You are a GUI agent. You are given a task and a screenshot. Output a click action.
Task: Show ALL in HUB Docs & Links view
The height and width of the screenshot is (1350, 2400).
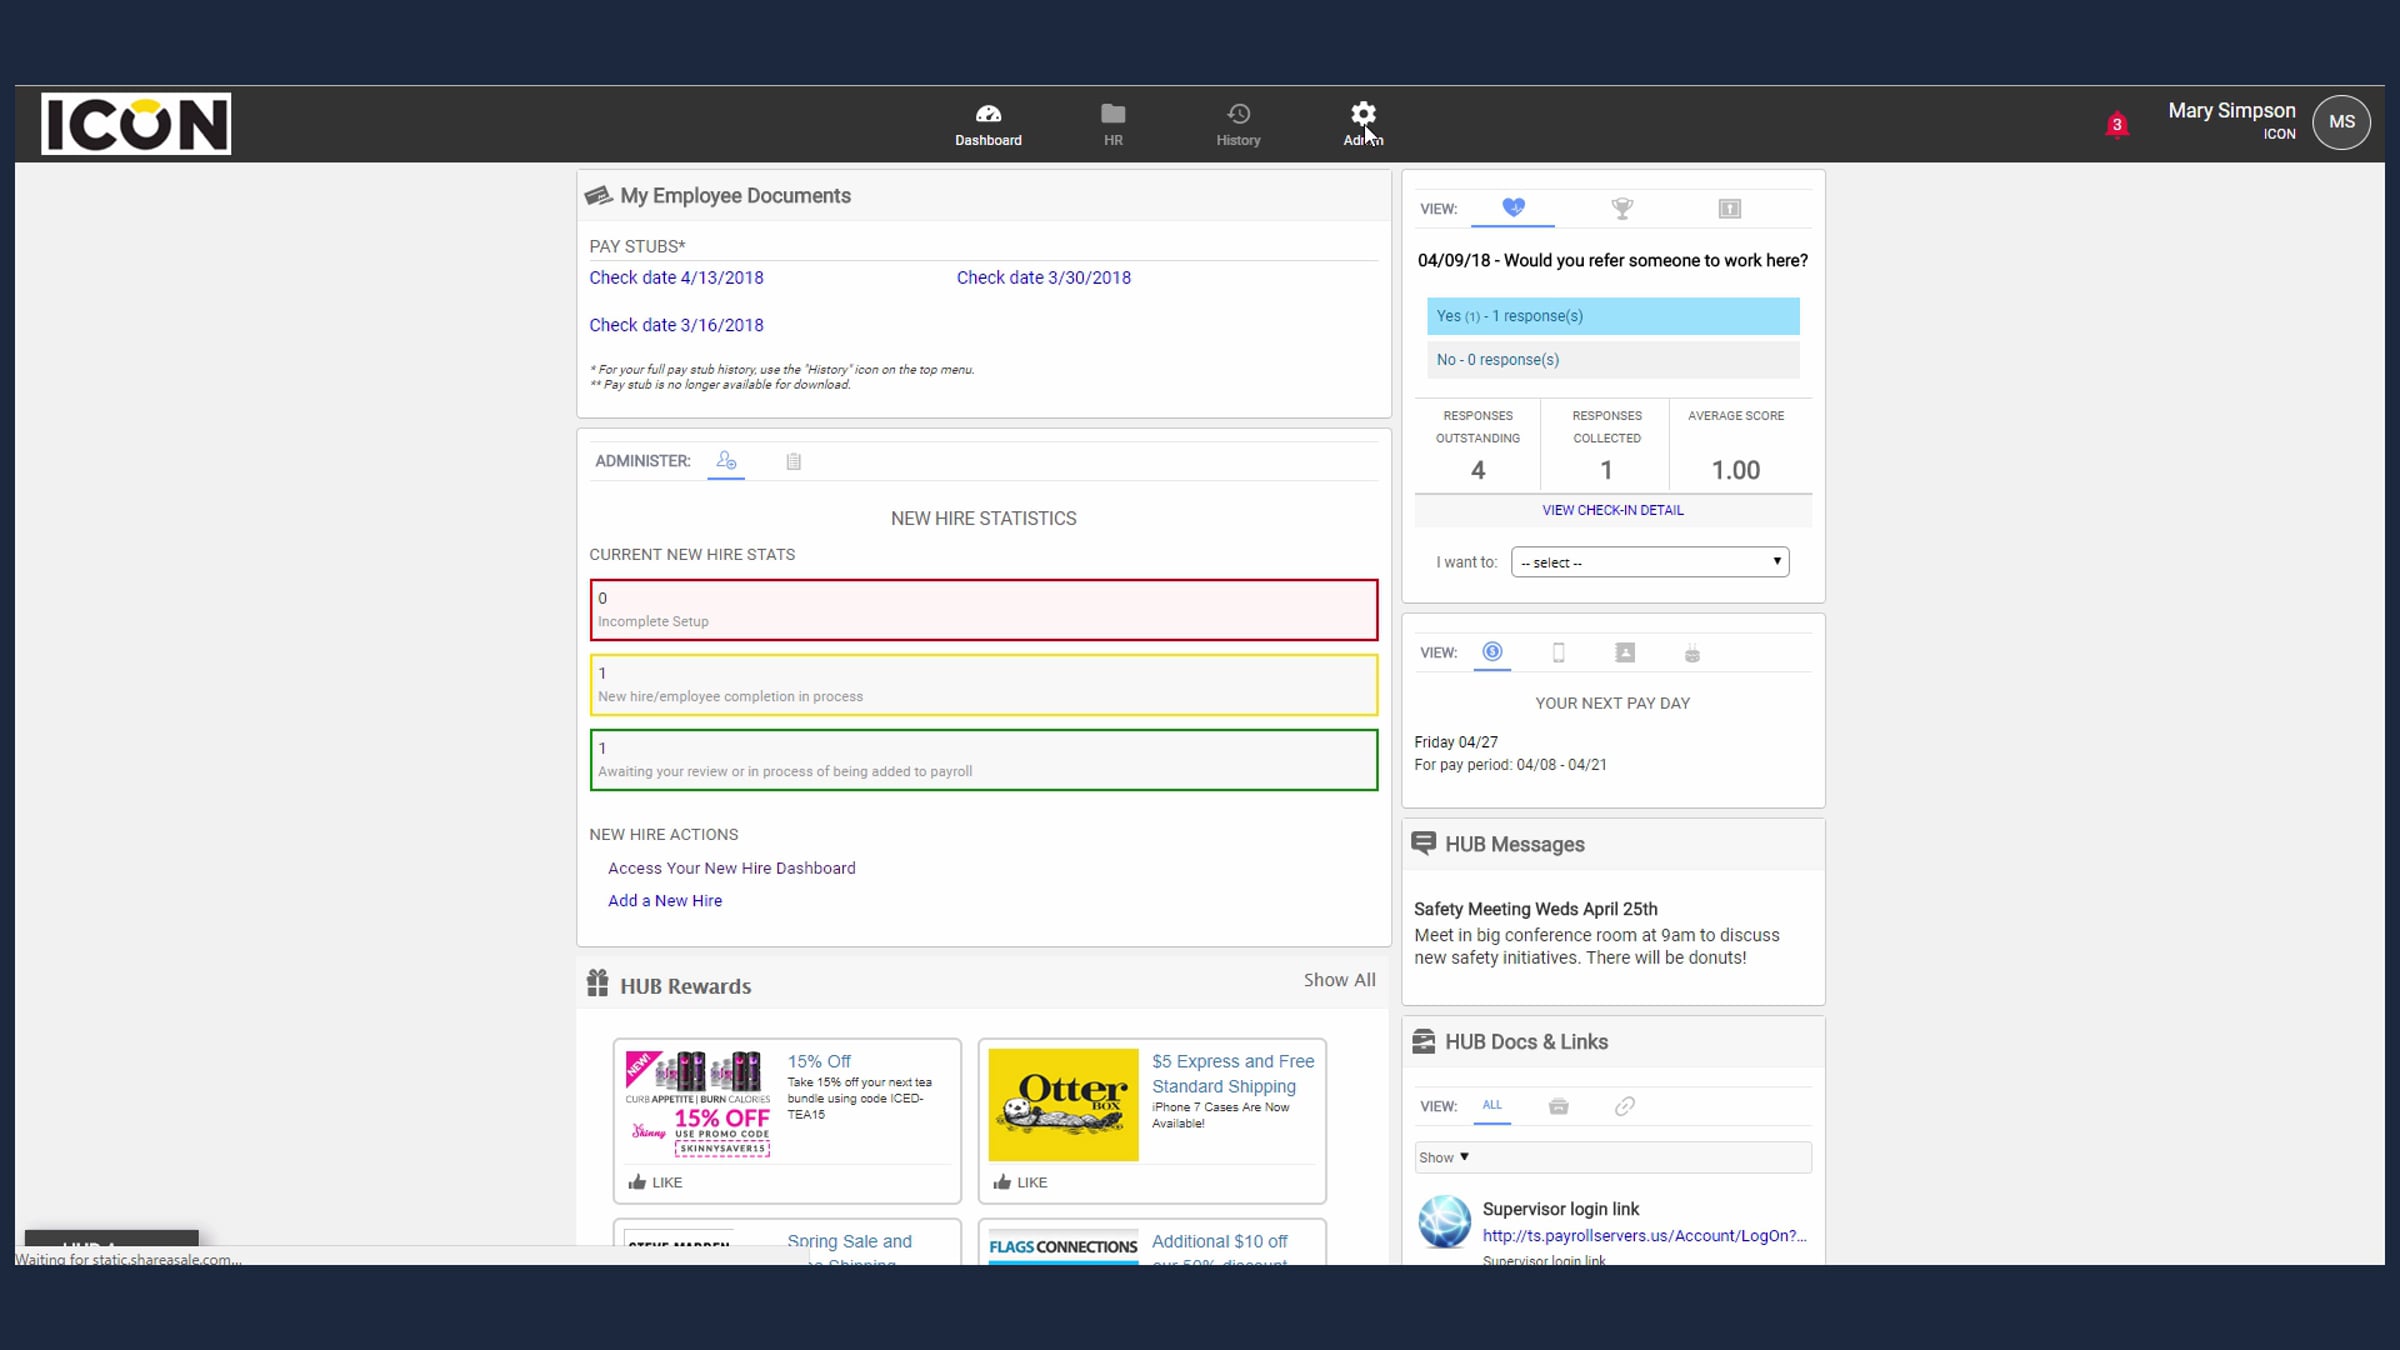point(1492,1105)
